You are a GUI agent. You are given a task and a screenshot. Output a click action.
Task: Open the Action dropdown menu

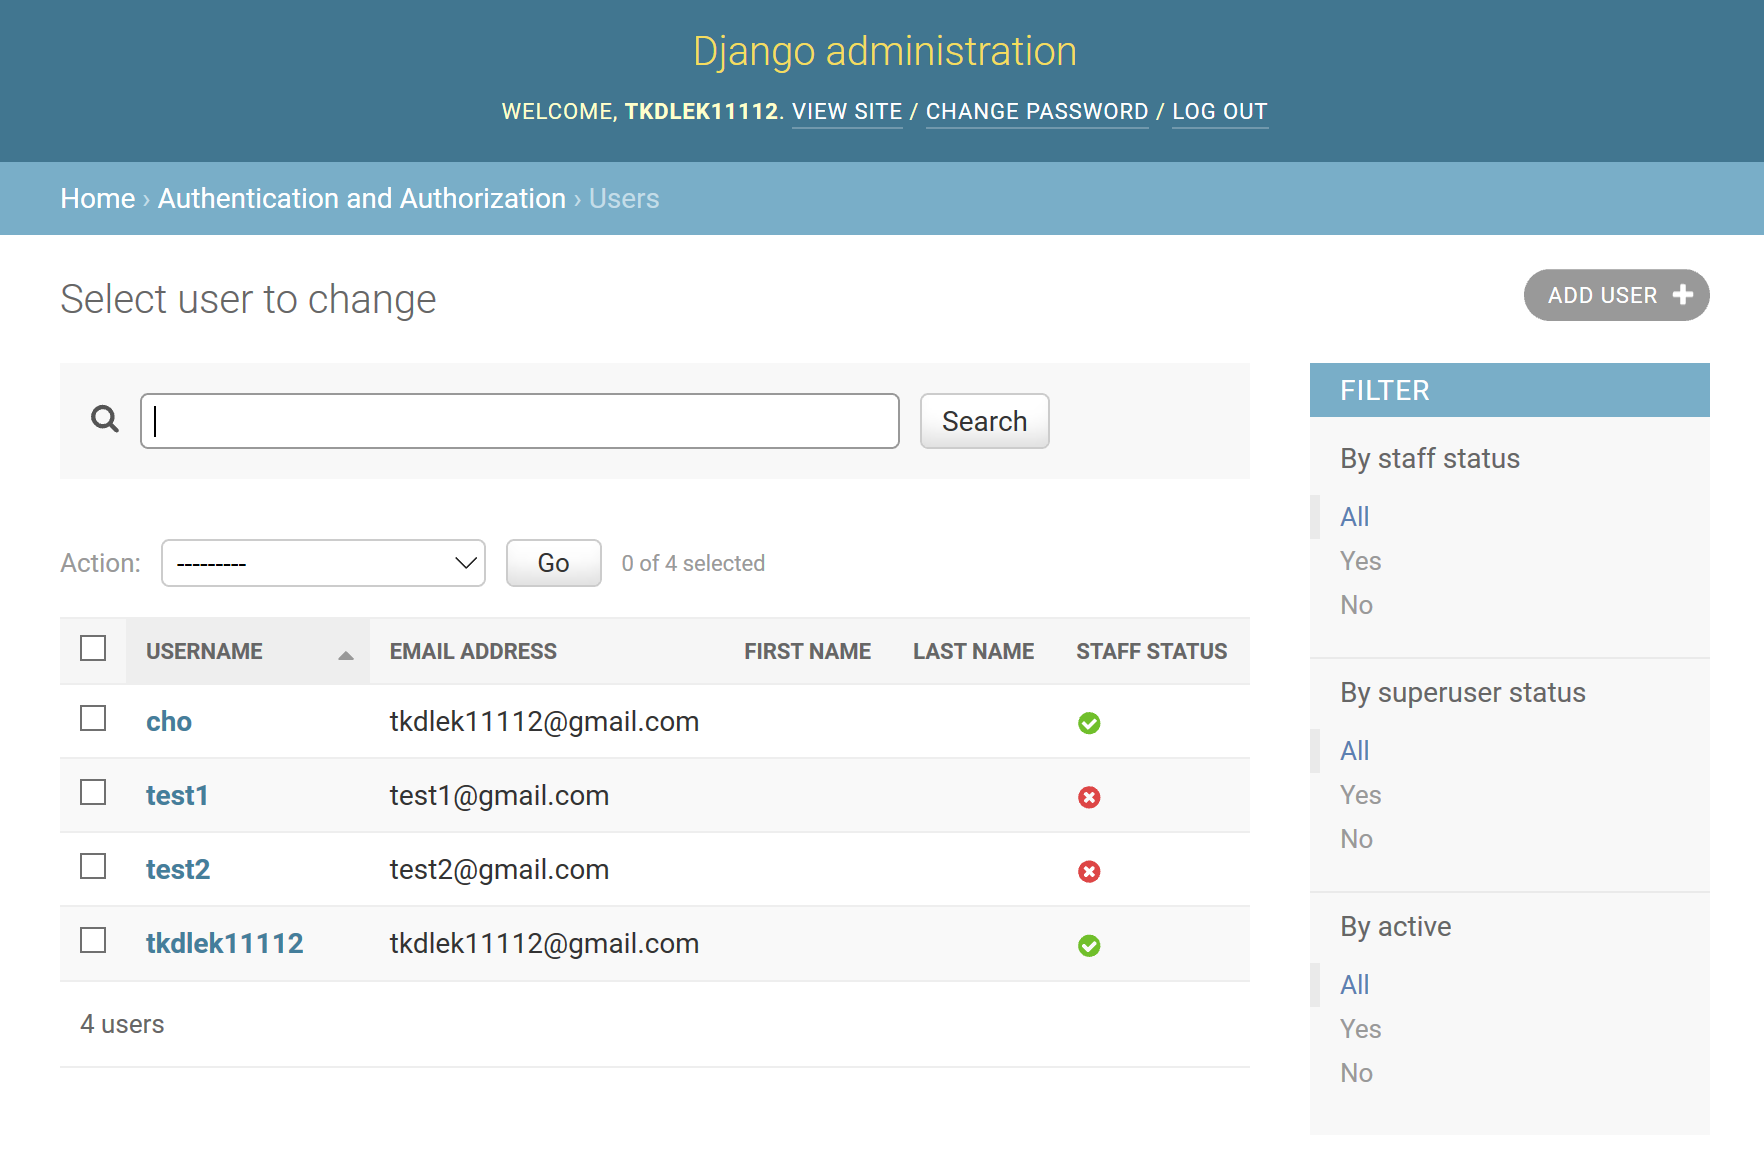point(323,563)
